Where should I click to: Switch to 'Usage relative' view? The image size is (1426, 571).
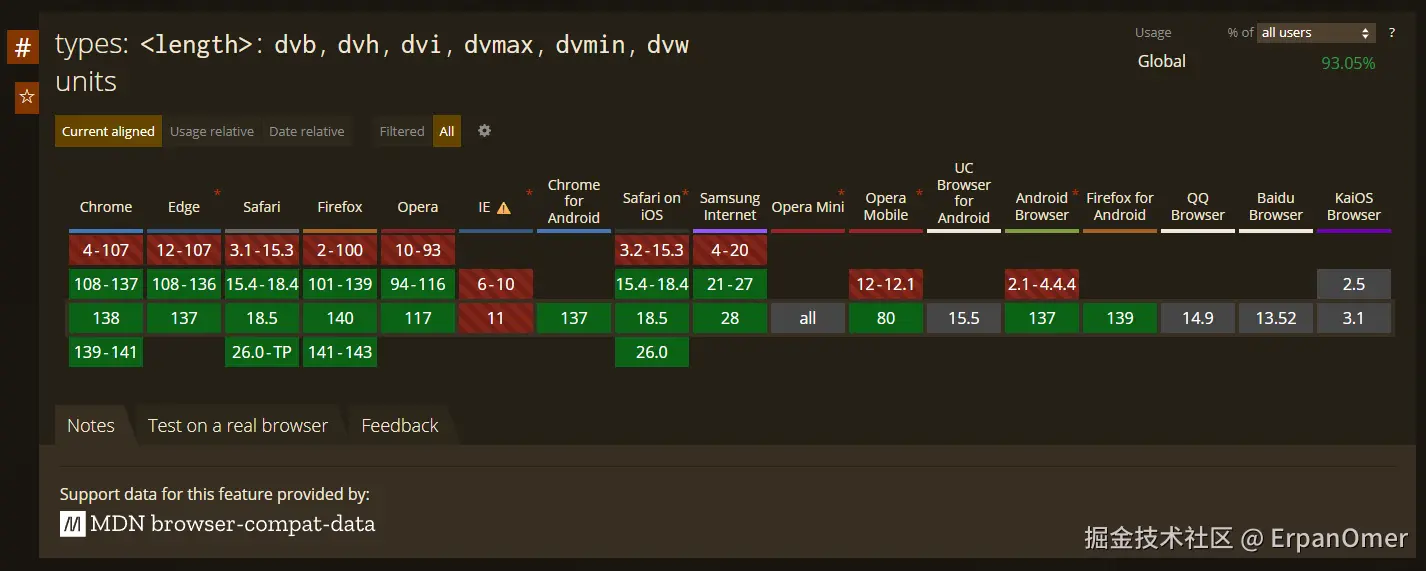point(212,131)
